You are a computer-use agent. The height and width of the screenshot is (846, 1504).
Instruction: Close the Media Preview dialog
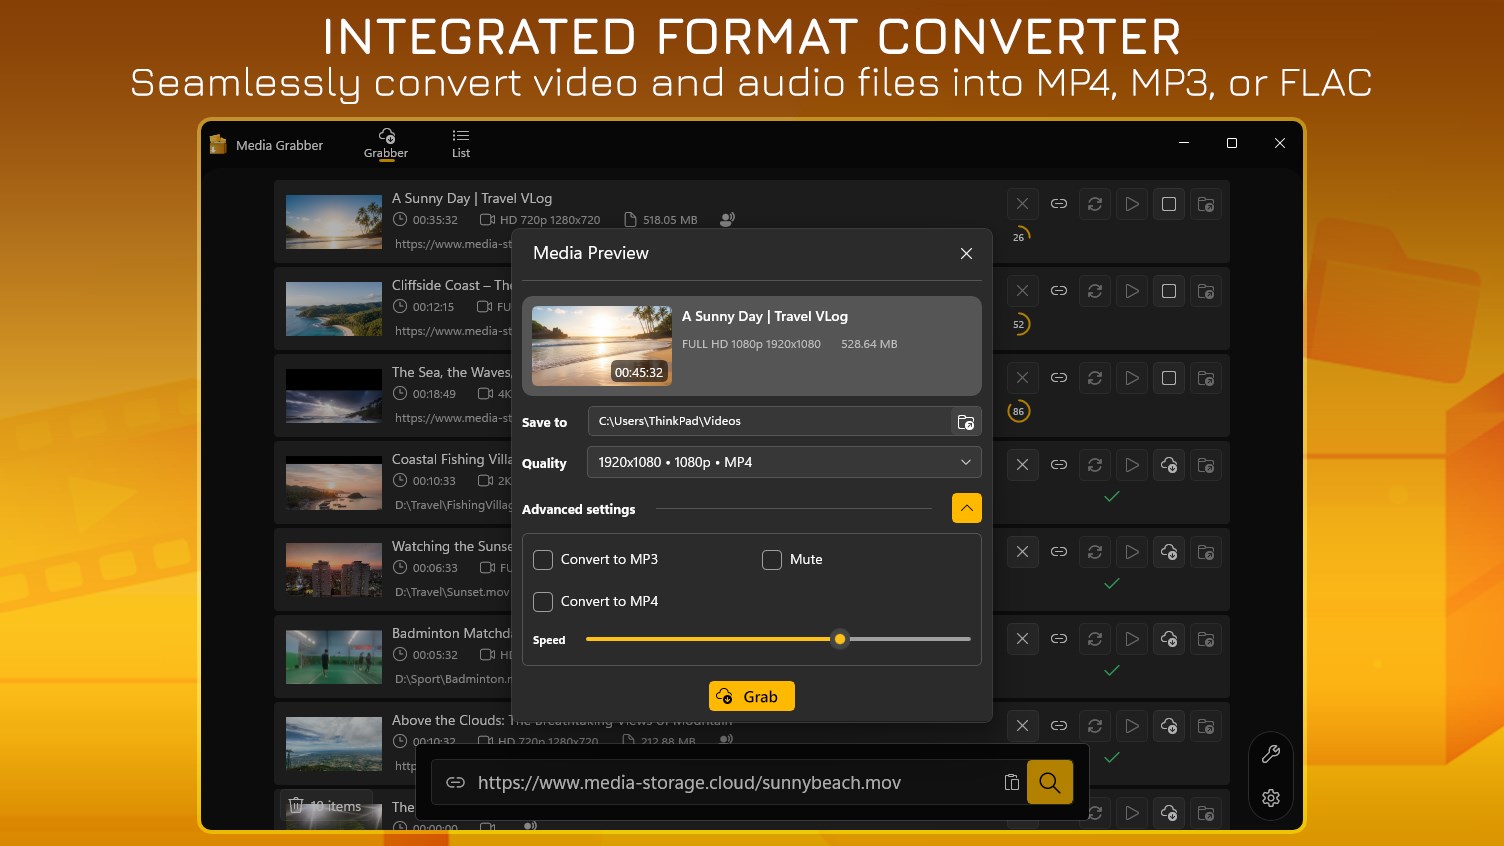tap(966, 253)
